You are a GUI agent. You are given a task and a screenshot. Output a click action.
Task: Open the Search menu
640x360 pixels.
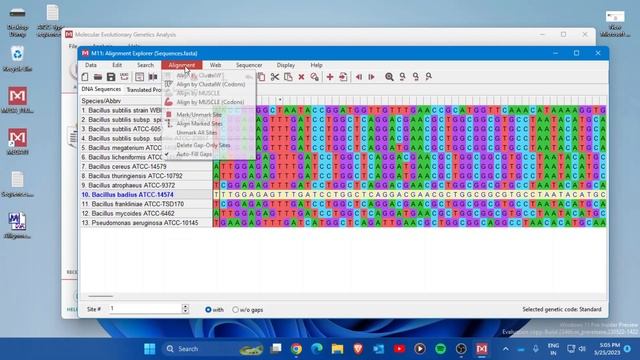pos(145,65)
